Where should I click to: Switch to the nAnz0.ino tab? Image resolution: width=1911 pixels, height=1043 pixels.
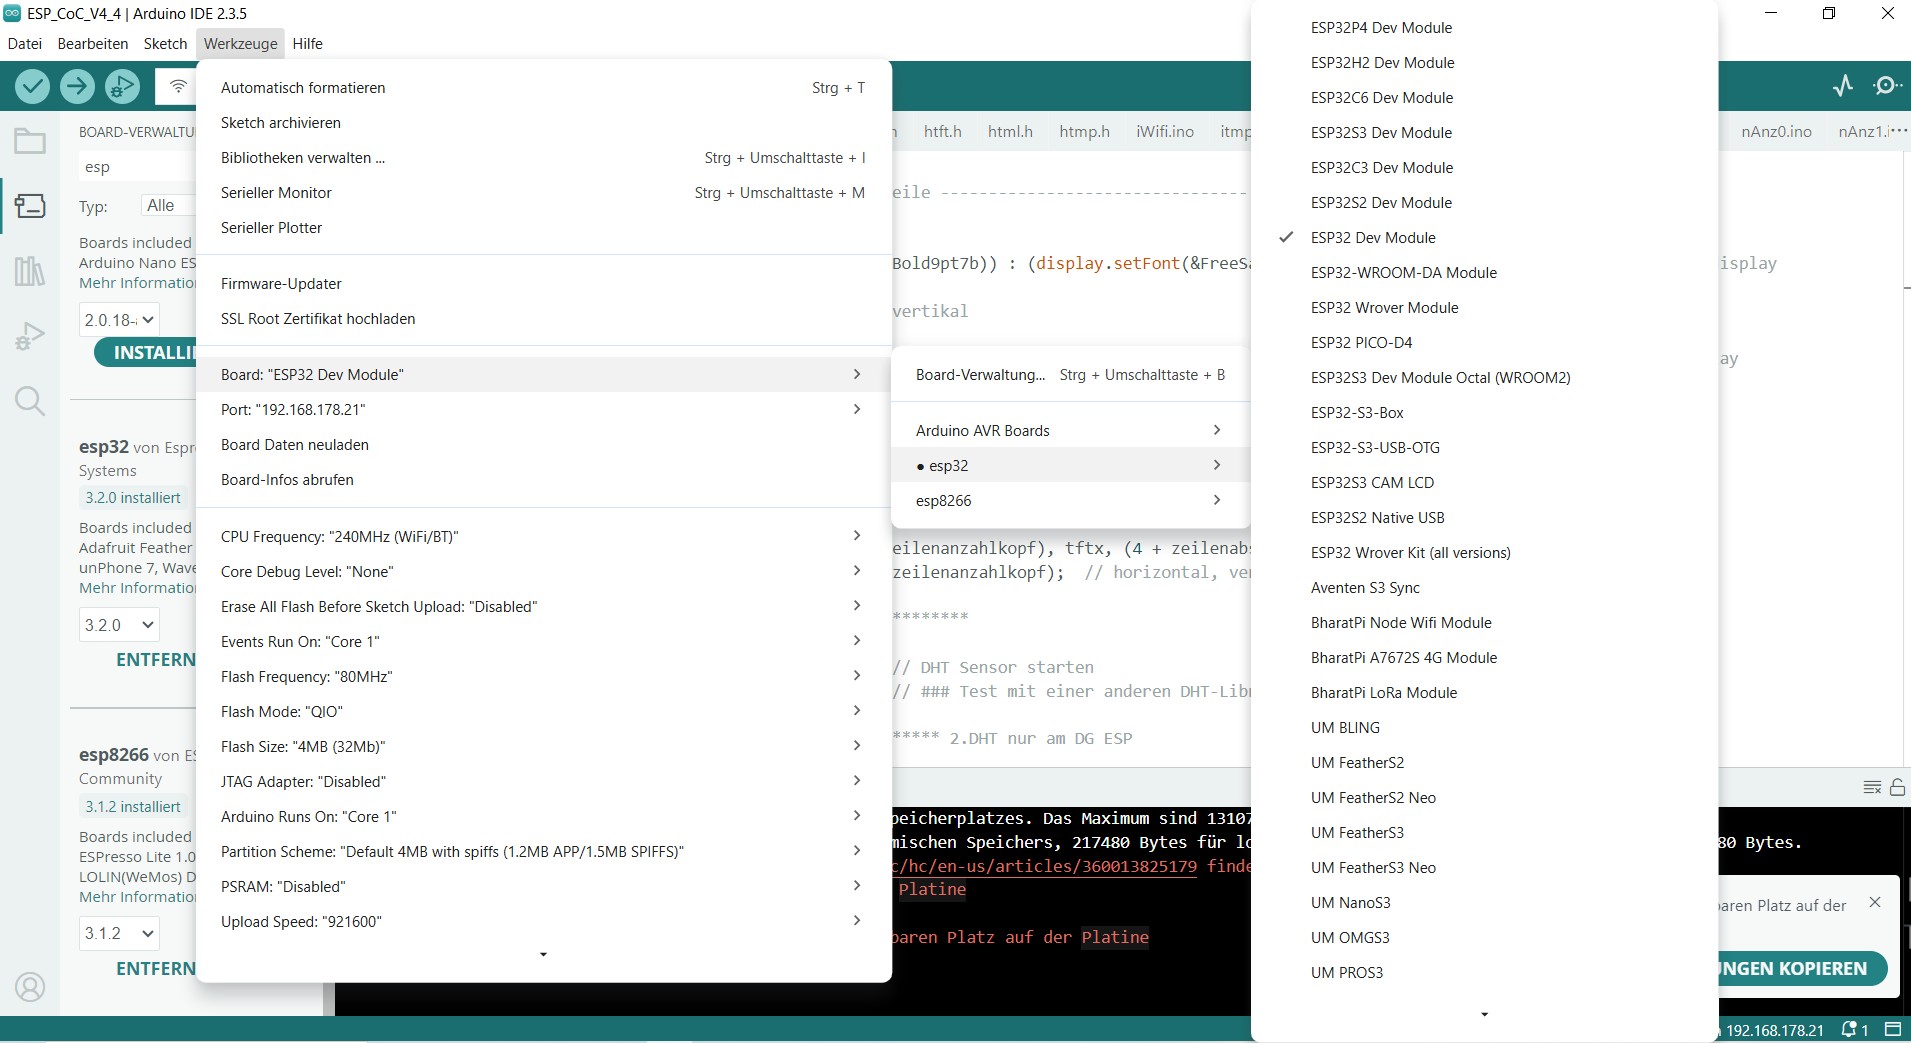click(x=1776, y=132)
